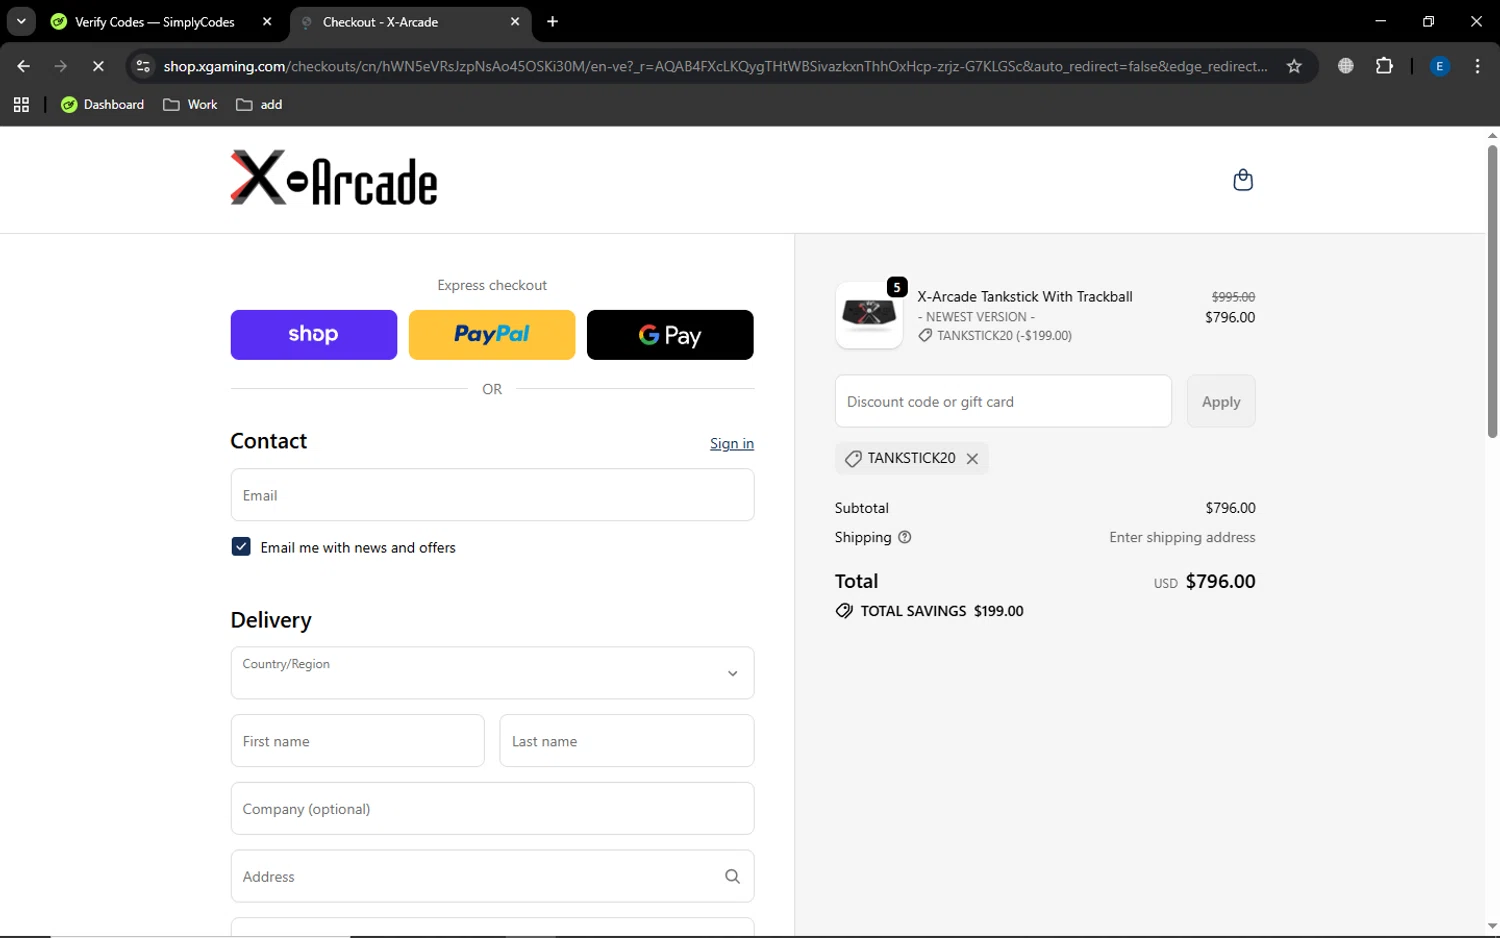Viewport: 1500px width, 938px height.
Task: Click the TOTAL SAVINGS $199.00 text
Action: [x=942, y=611]
